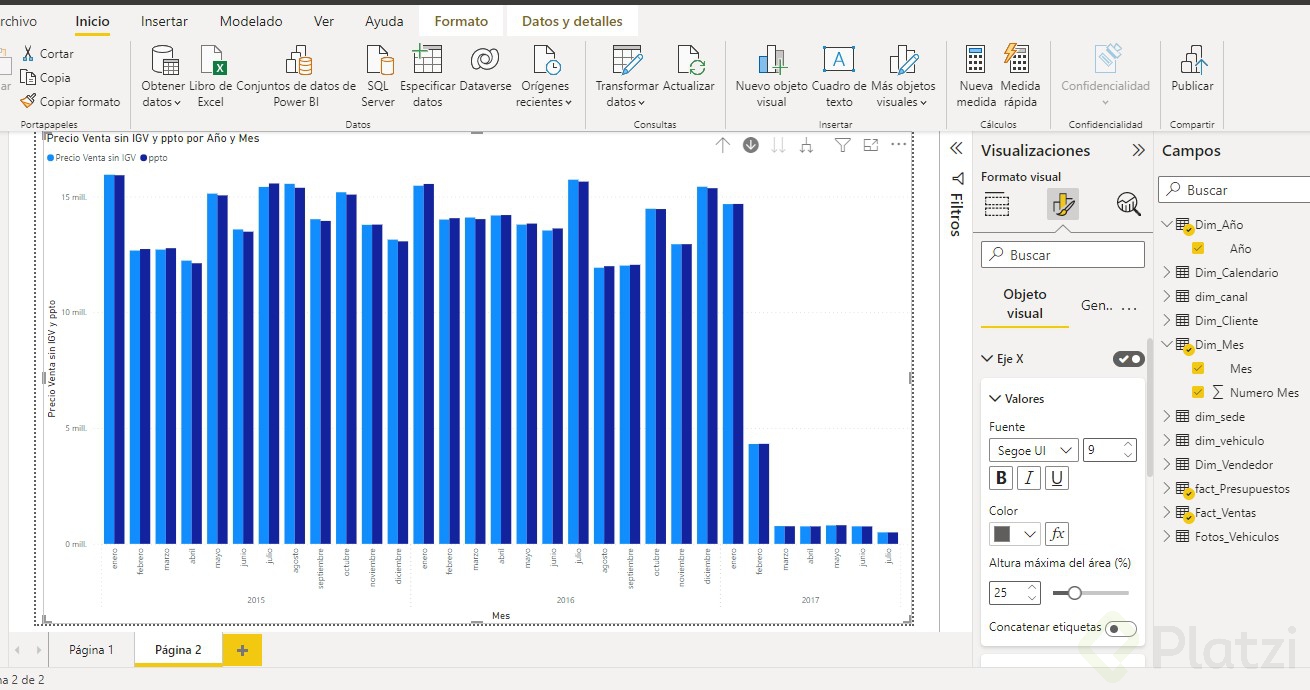
Task: Expand the Dim_Calendario table
Action: (x=1167, y=272)
